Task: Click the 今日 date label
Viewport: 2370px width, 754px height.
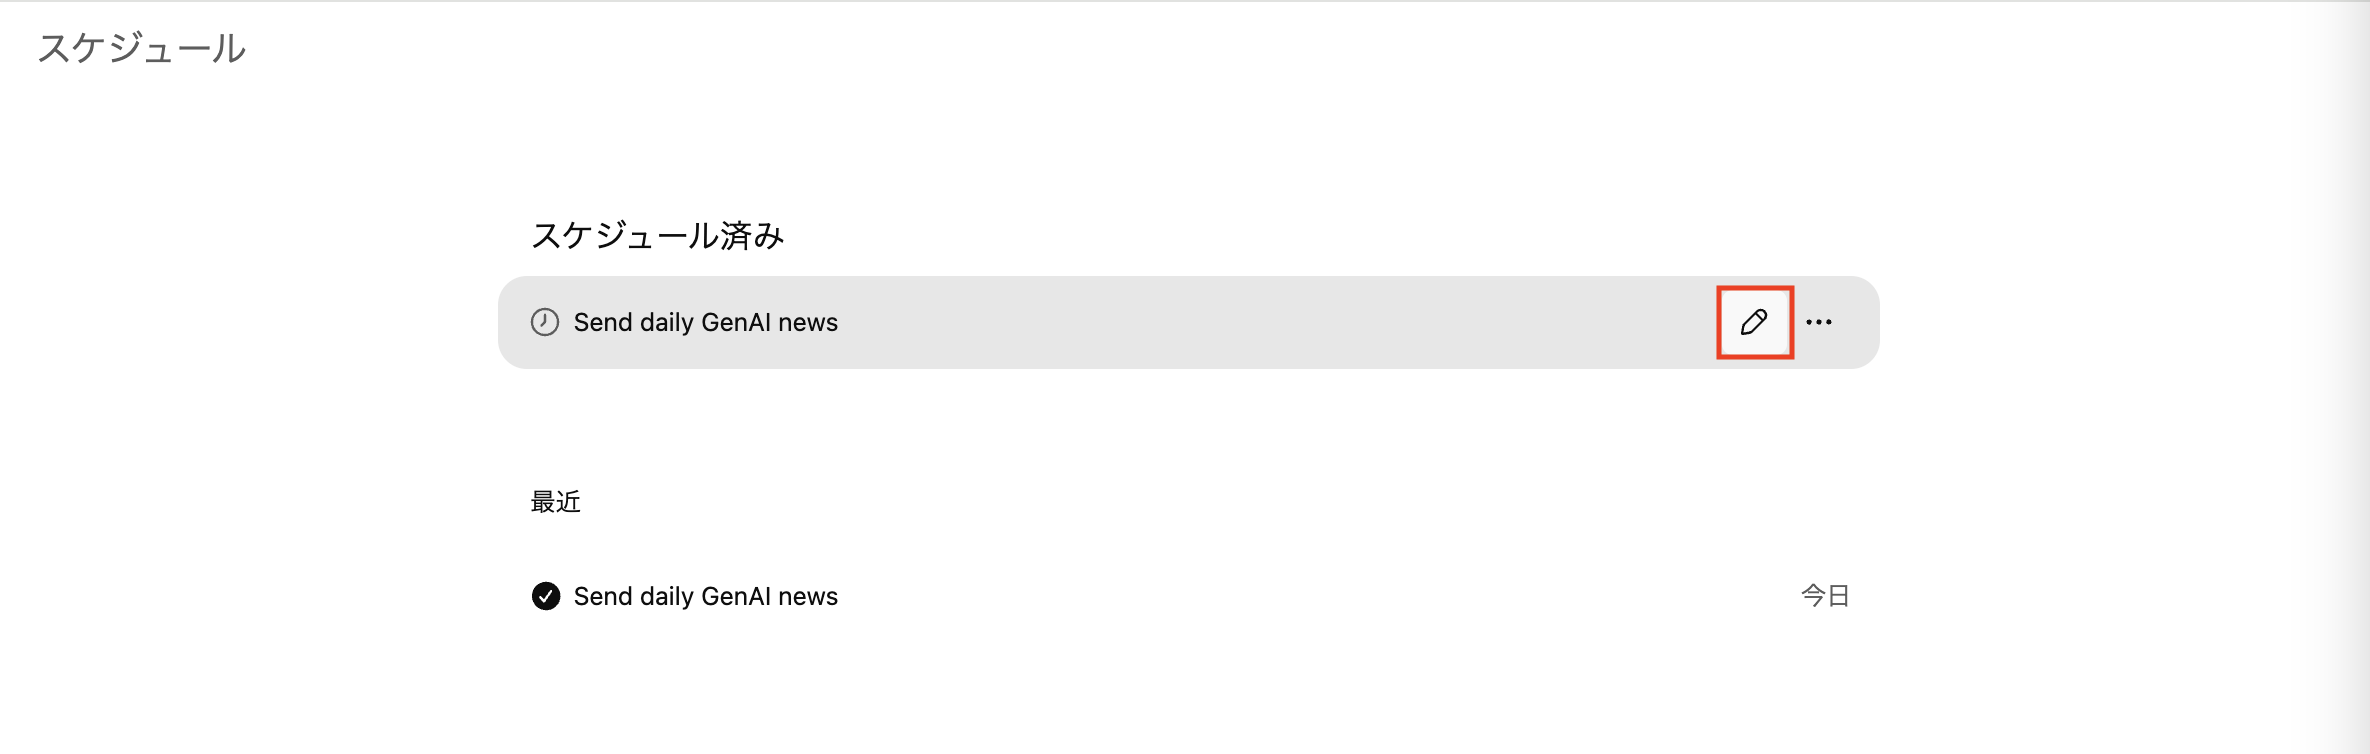Action: [1825, 596]
